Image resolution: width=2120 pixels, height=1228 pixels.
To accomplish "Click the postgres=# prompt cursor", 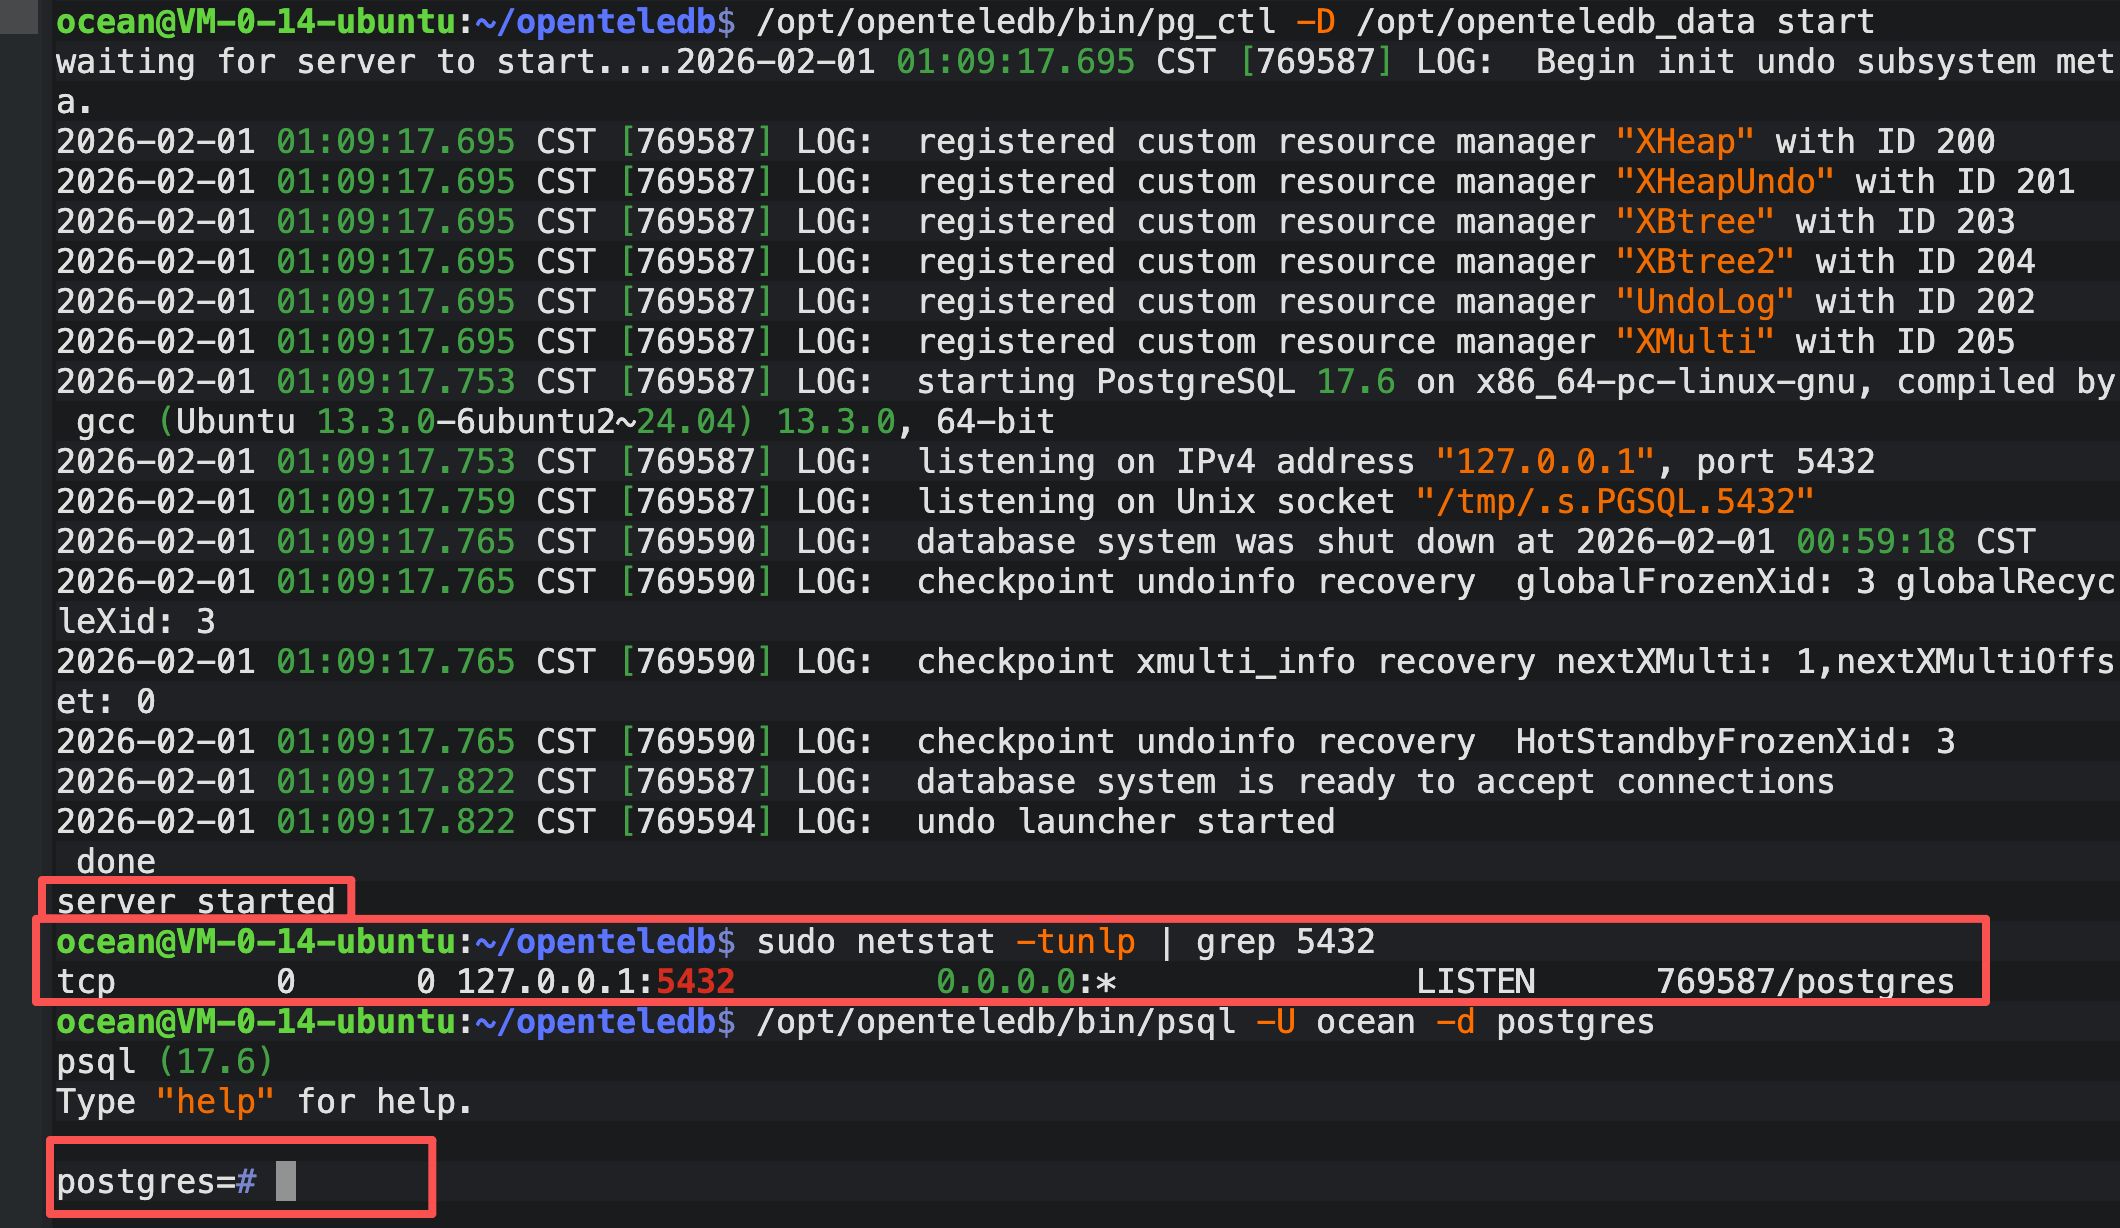I will click(x=286, y=1181).
